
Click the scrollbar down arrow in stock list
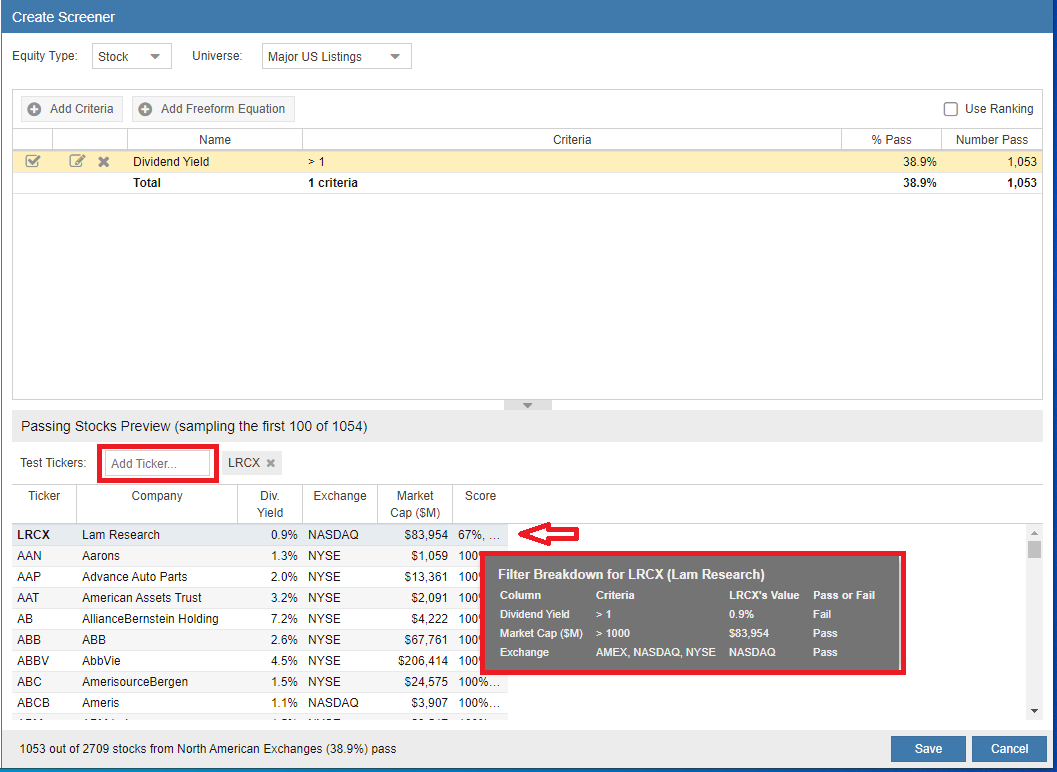point(1035,711)
